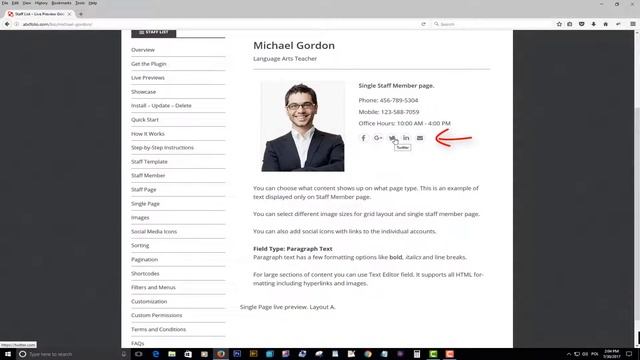Reload the page with the refresh icon

423,24
